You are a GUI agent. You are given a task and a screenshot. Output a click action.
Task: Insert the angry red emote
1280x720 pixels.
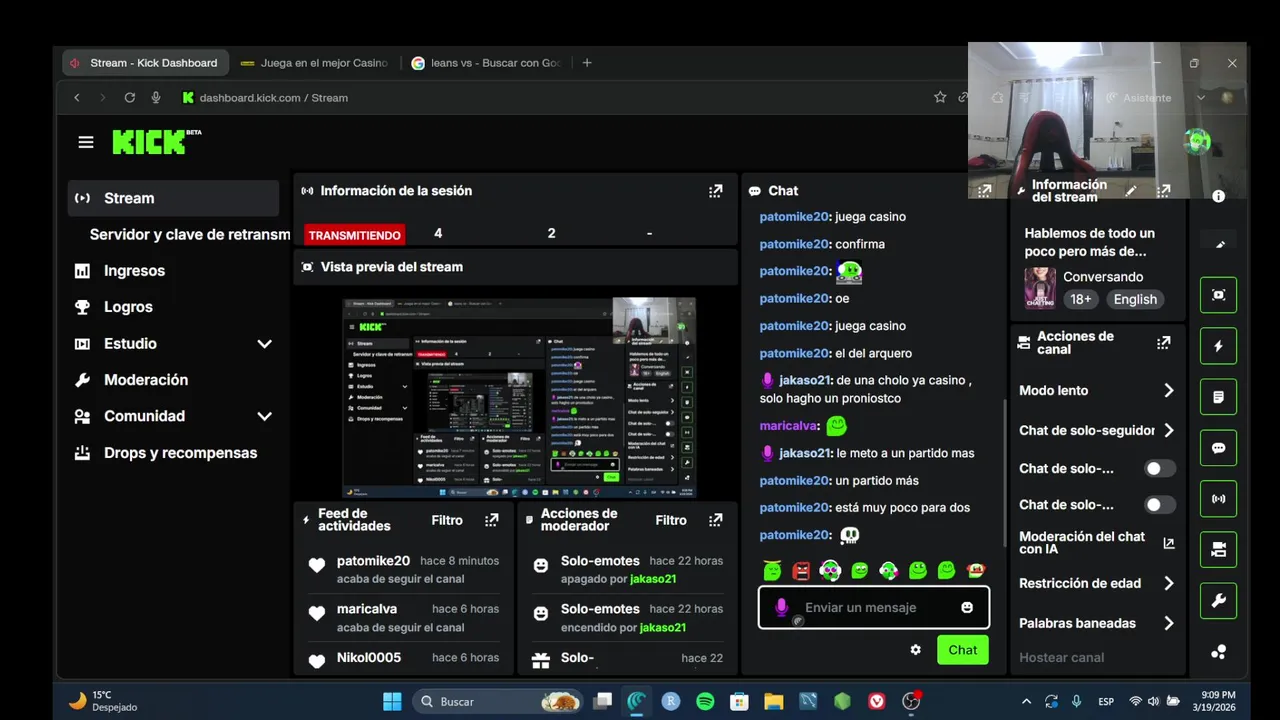801,571
